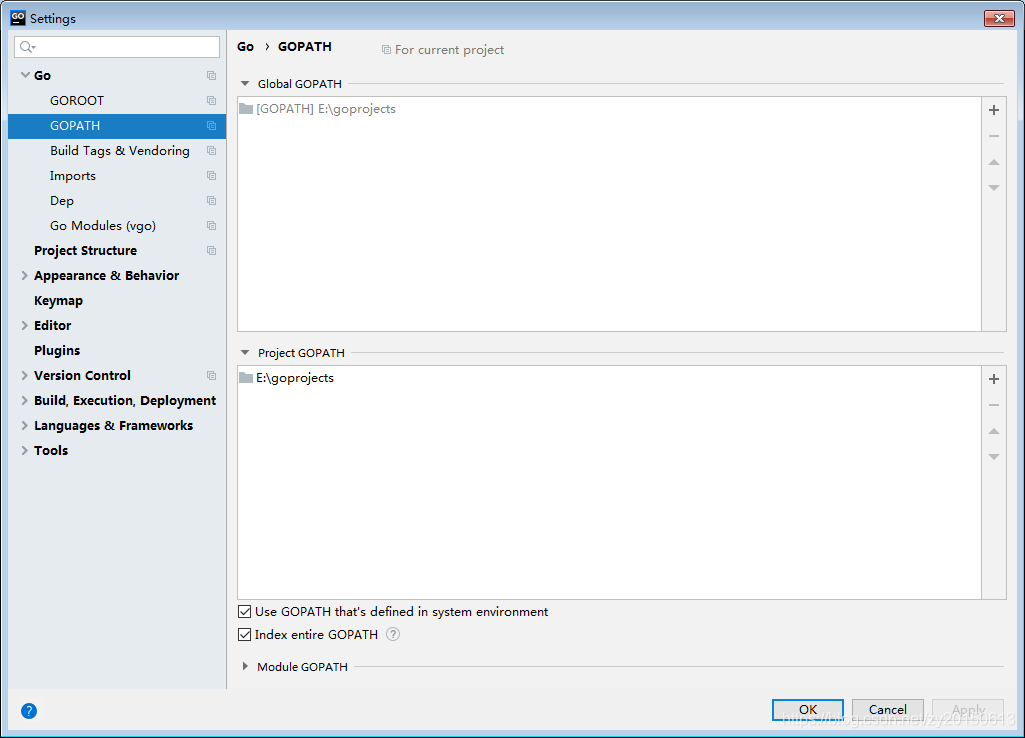
Task: Click the remove button in Global GOPATH
Action: [994, 136]
